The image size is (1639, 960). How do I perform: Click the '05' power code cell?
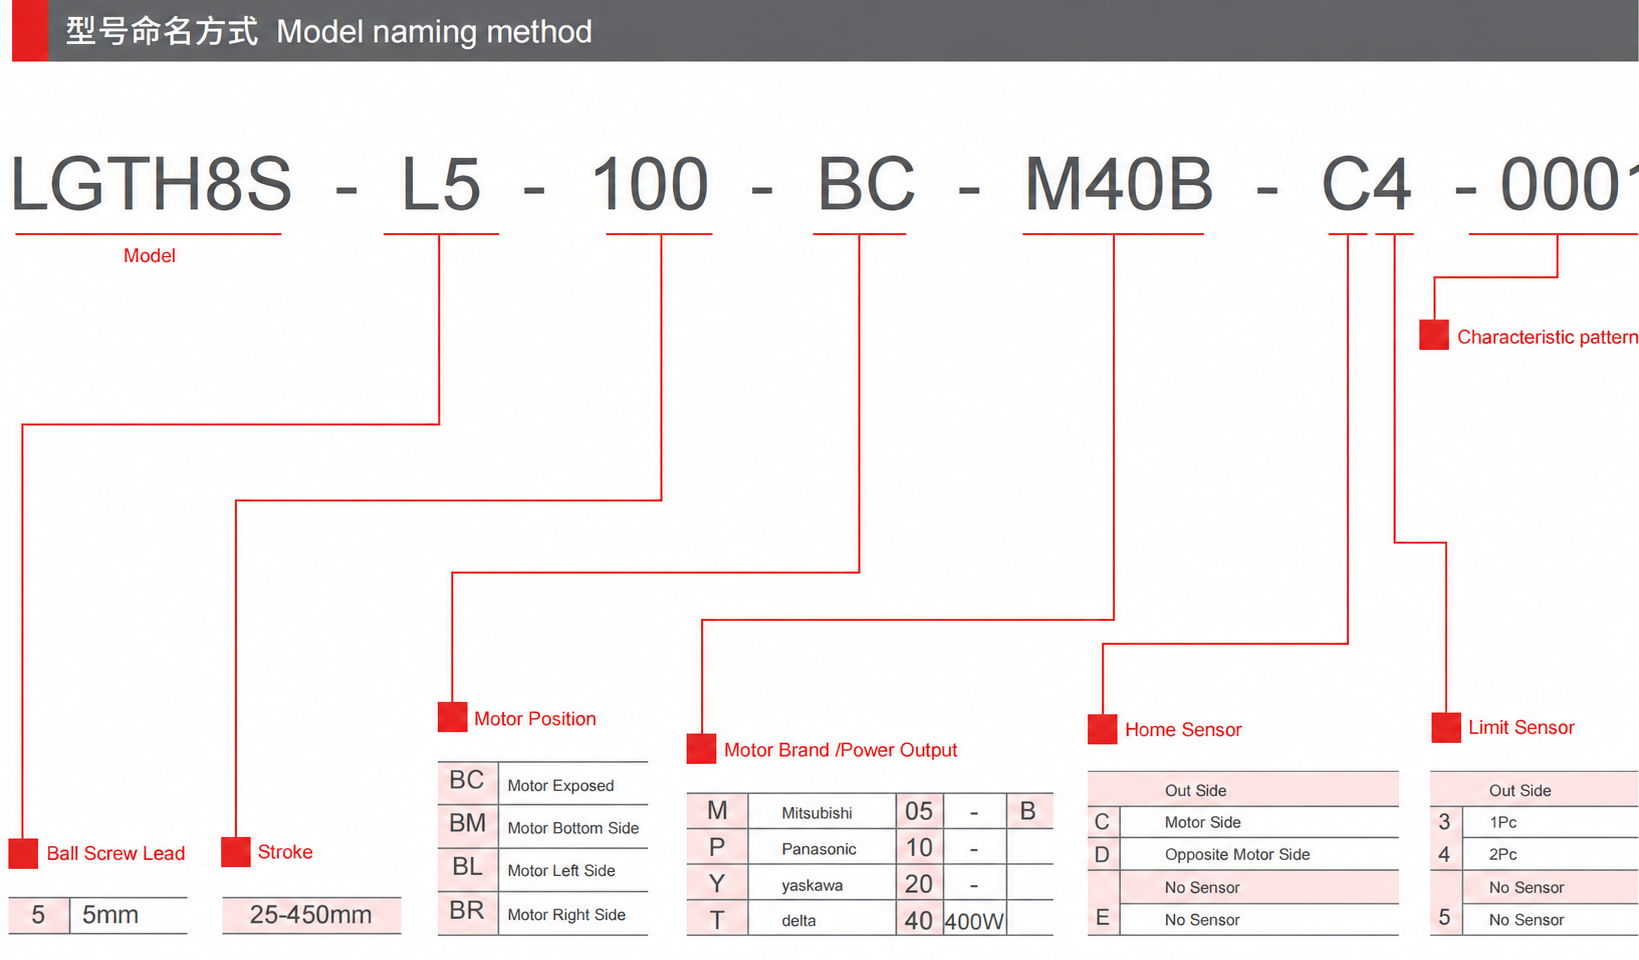(x=919, y=811)
